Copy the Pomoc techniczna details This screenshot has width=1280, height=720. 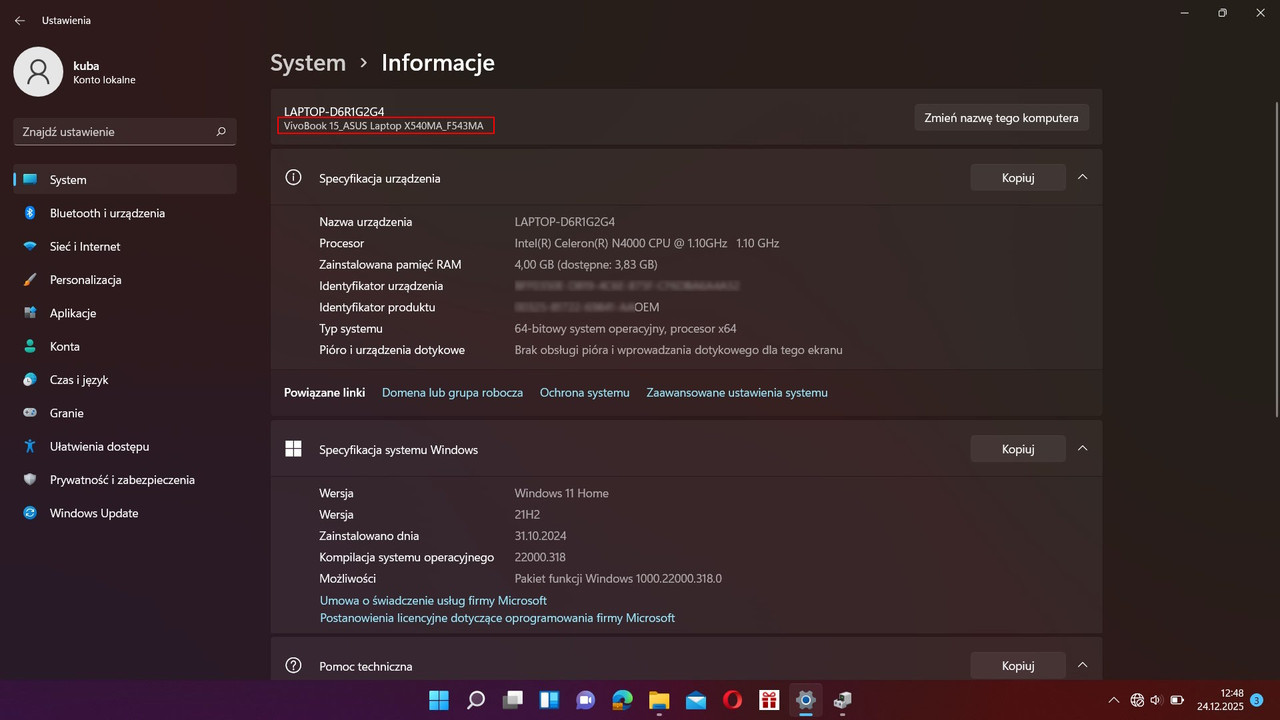pos(1018,665)
